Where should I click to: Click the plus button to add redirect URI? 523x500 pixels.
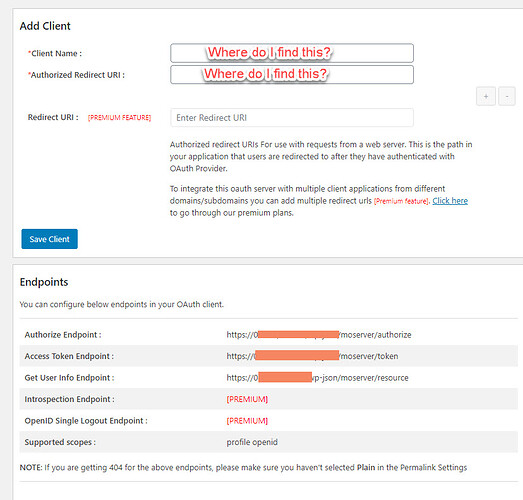[x=486, y=96]
